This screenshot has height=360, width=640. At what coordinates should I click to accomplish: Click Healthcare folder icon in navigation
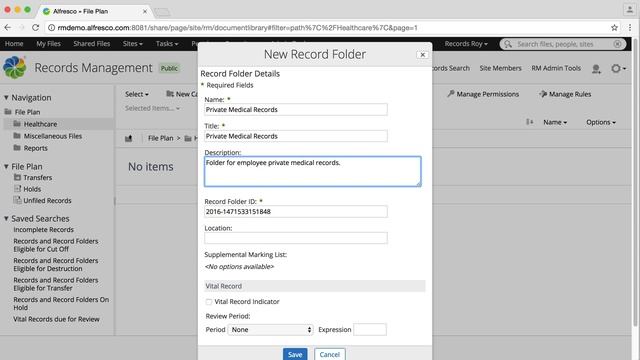[17, 124]
